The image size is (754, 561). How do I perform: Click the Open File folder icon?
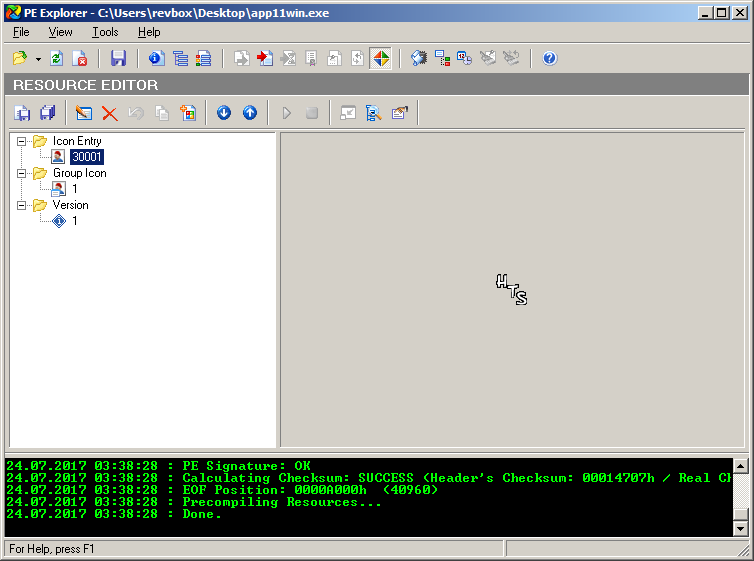(x=19, y=59)
